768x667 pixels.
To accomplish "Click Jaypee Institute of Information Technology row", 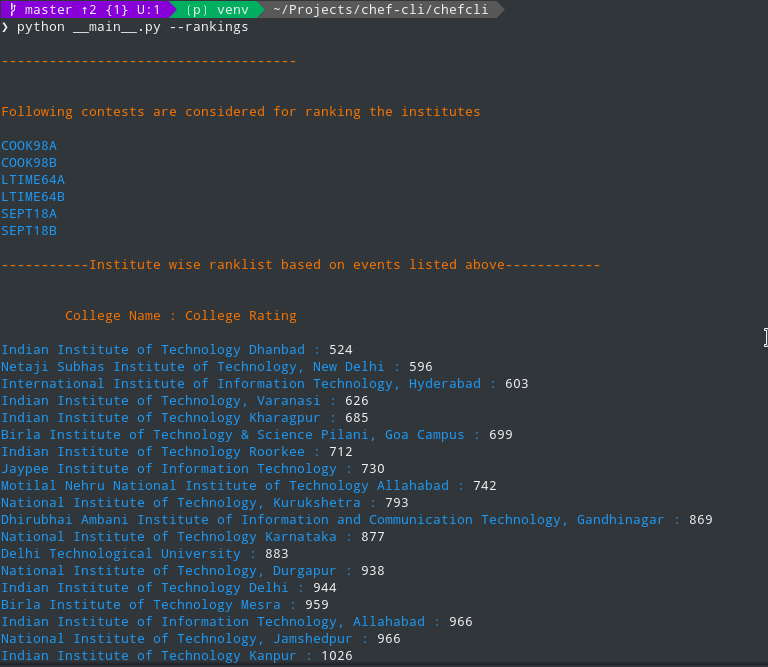I will click(x=192, y=469).
